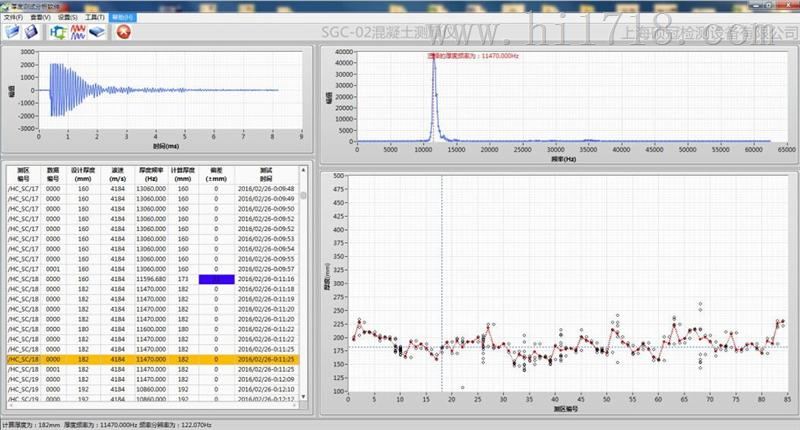Click 10860.000 in the 0:12:10 row

[151, 390]
